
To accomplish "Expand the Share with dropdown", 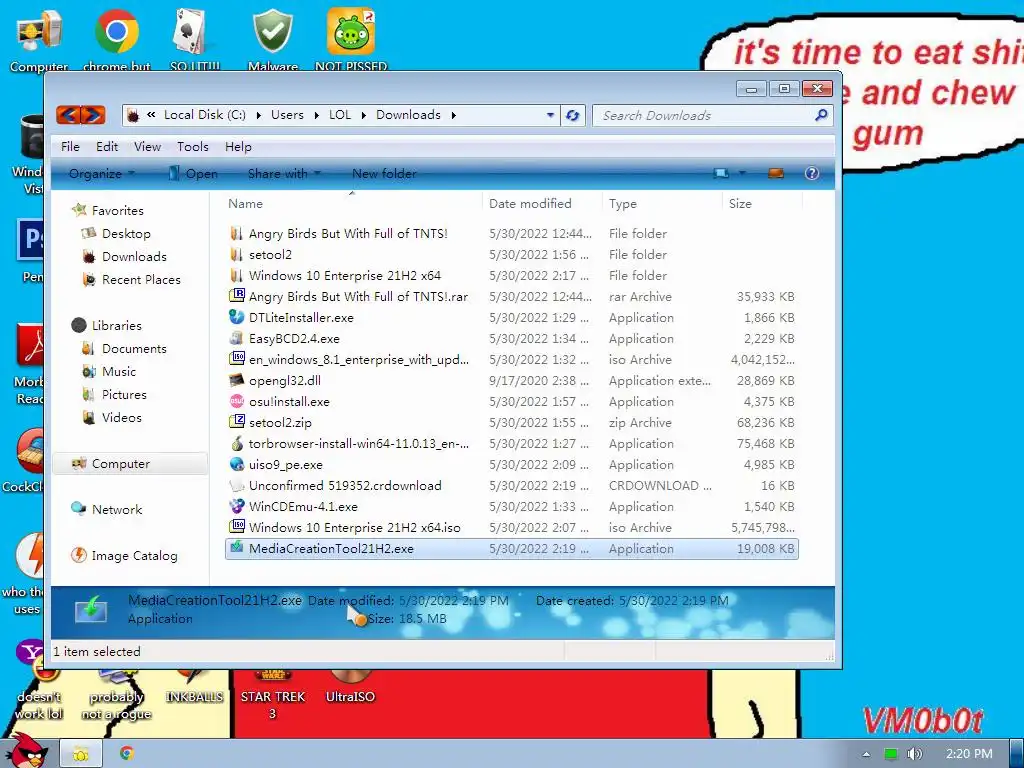I will [284, 173].
